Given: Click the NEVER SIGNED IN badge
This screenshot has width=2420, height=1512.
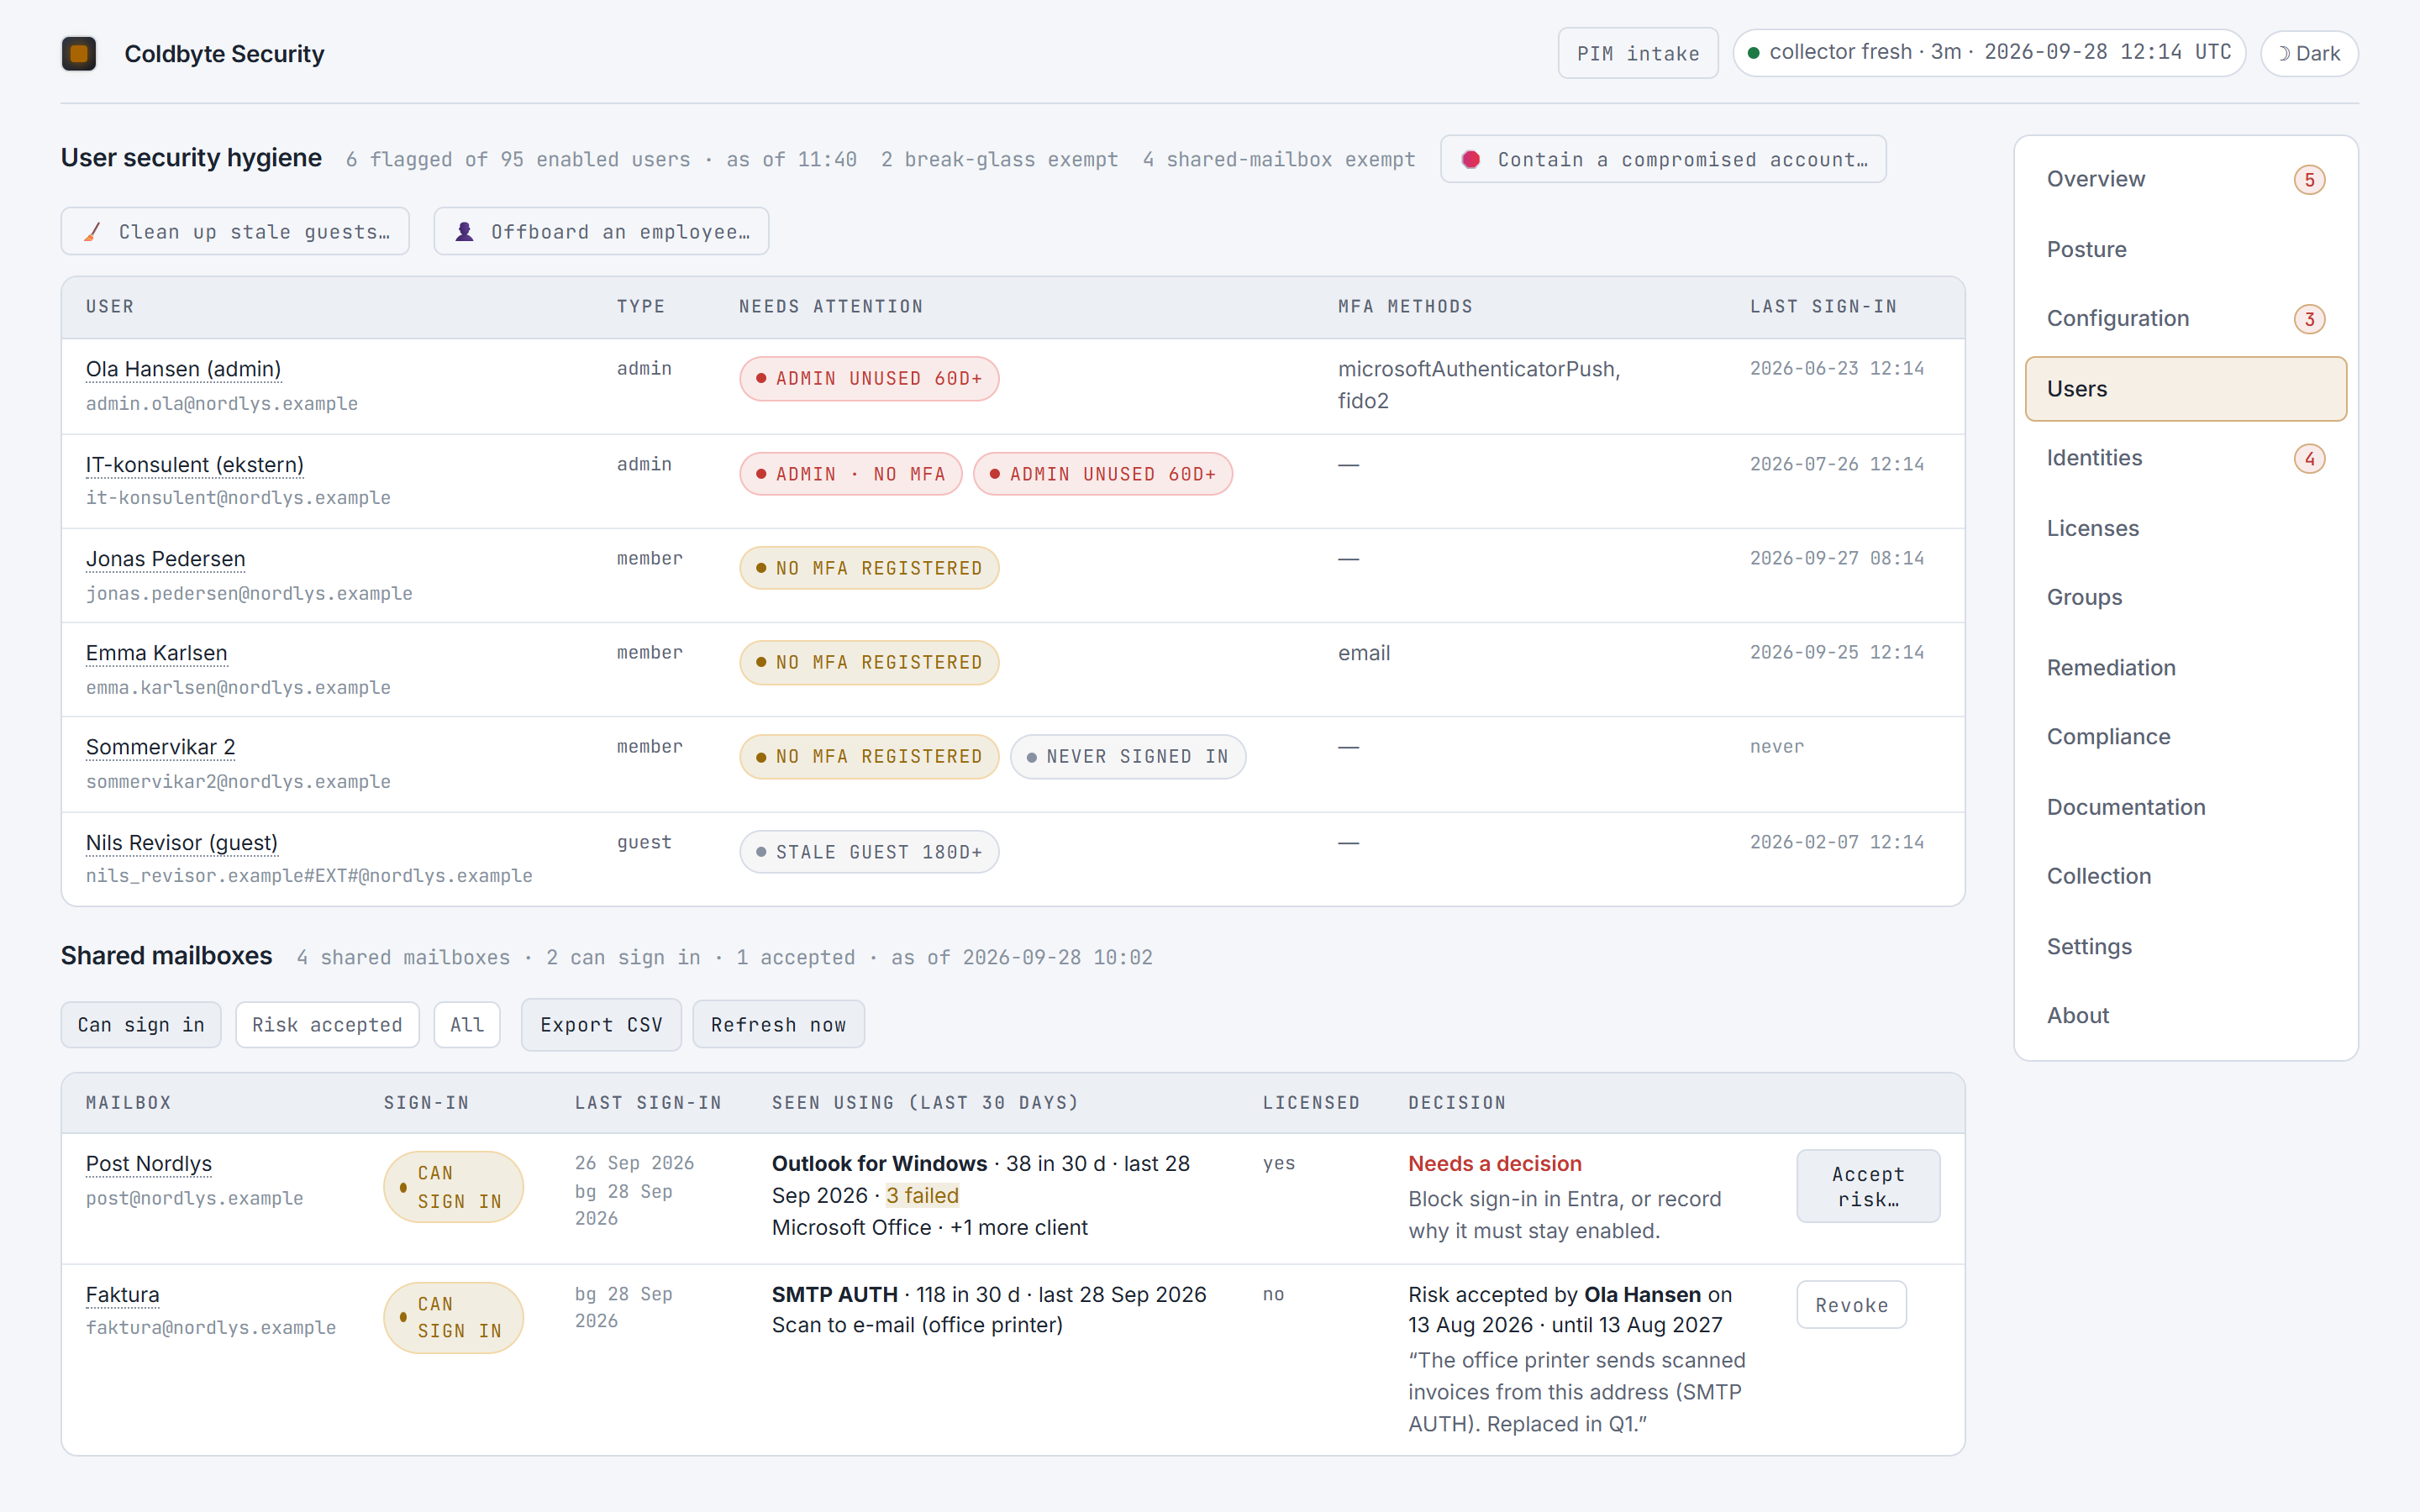Looking at the screenshot, I should click(x=1127, y=757).
